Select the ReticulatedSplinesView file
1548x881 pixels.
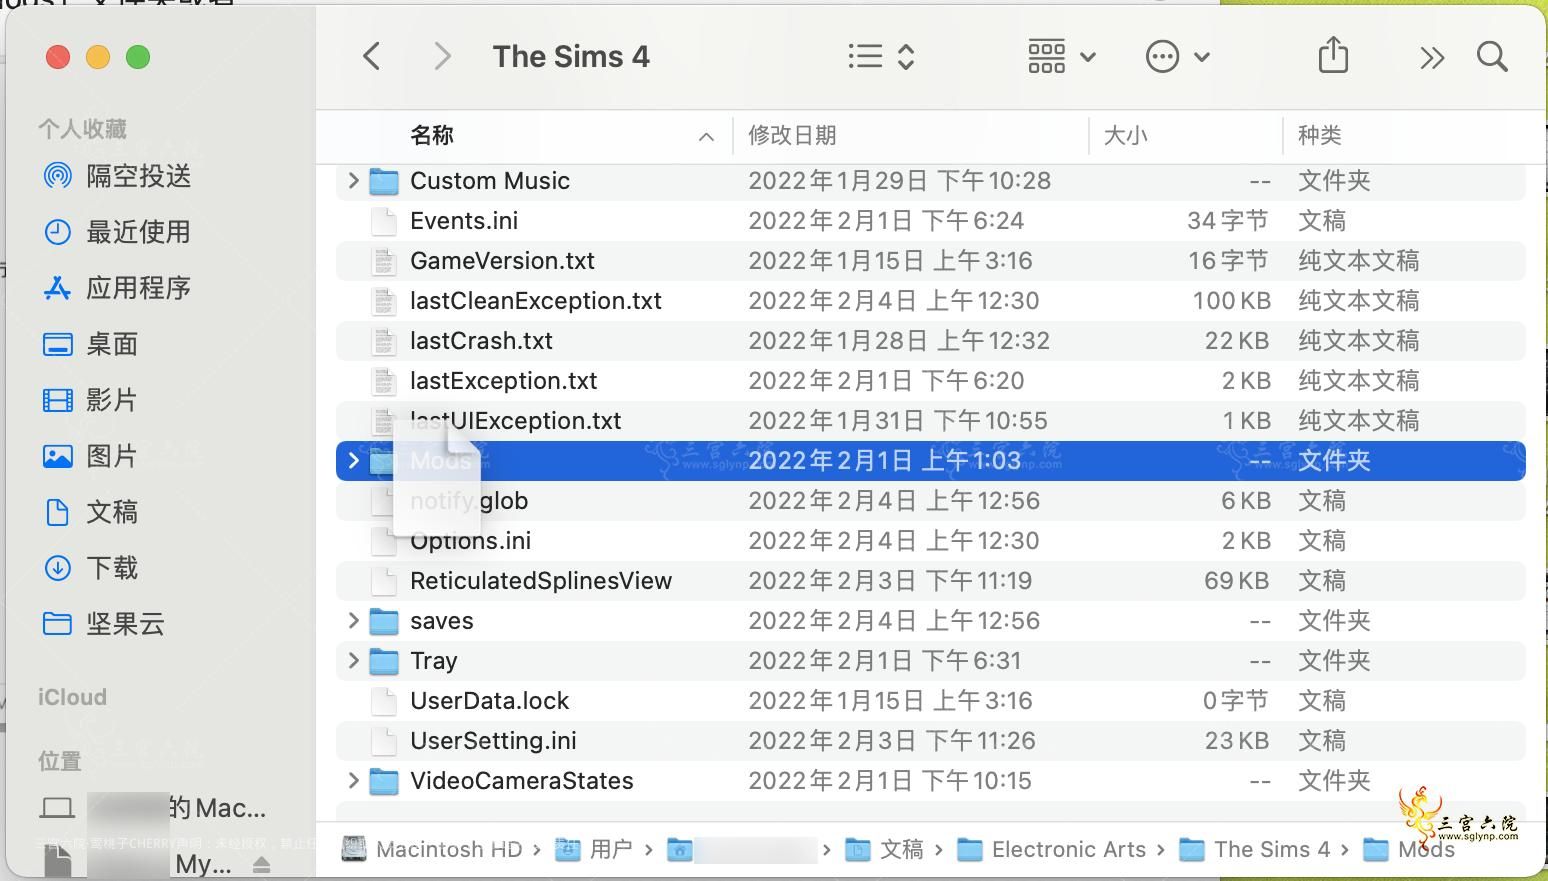pos(541,581)
